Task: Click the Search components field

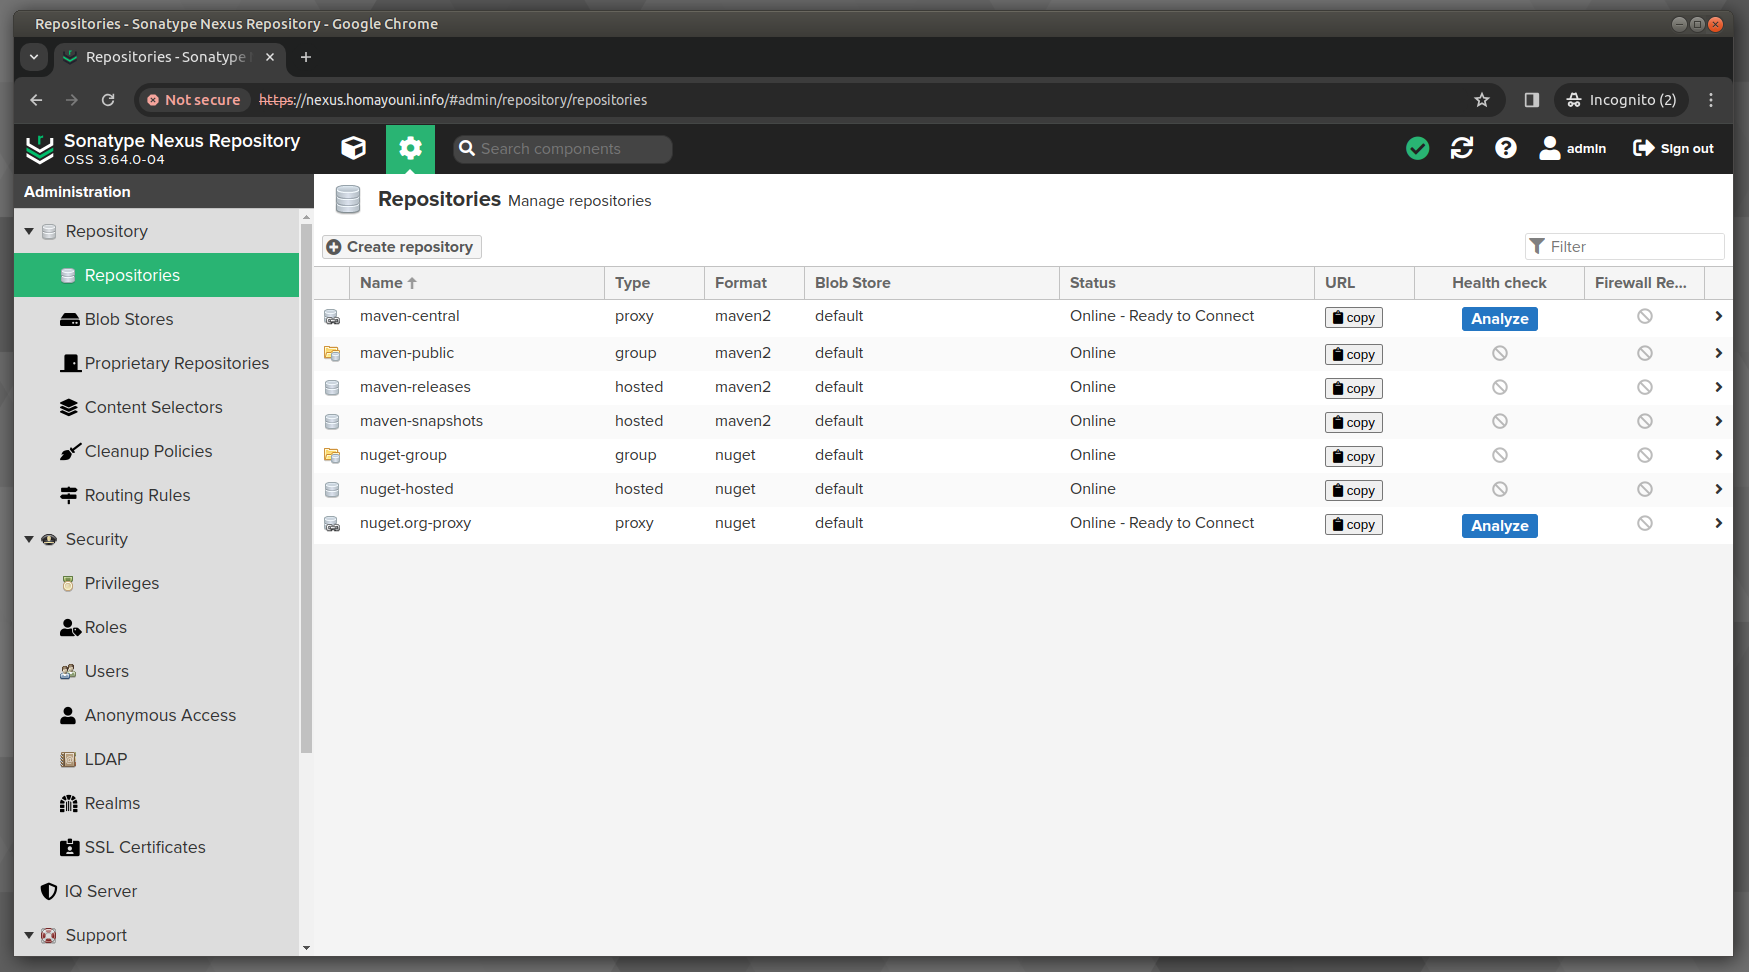Action: [x=563, y=149]
